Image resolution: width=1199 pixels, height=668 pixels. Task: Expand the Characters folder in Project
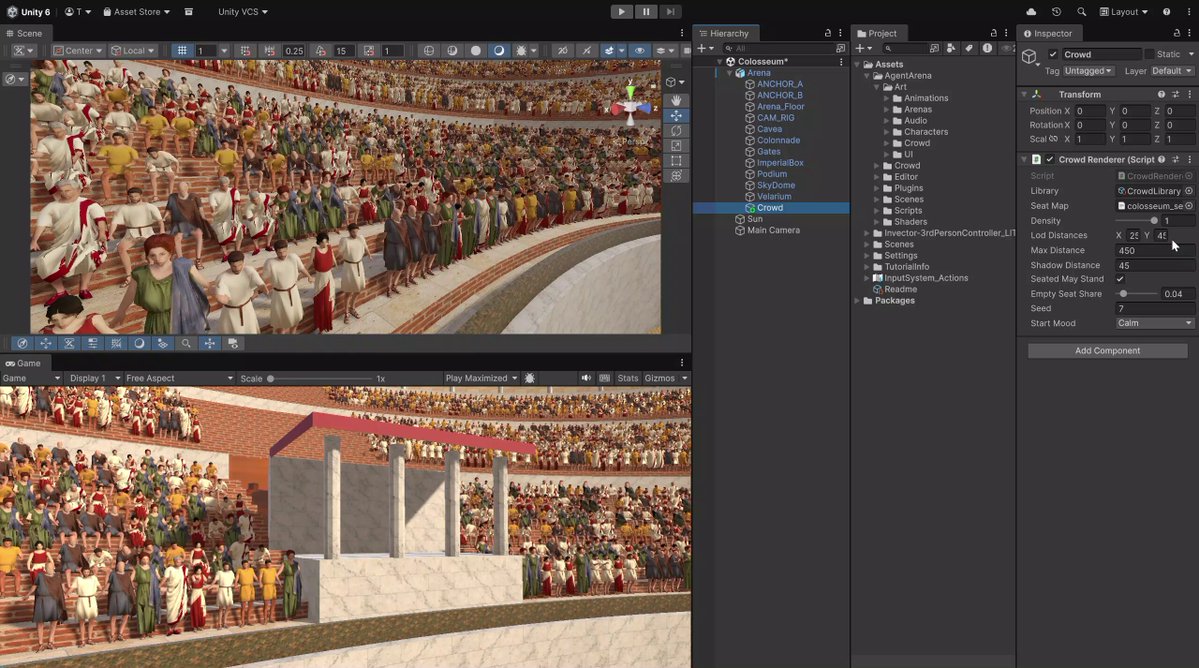(x=886, y=132)
